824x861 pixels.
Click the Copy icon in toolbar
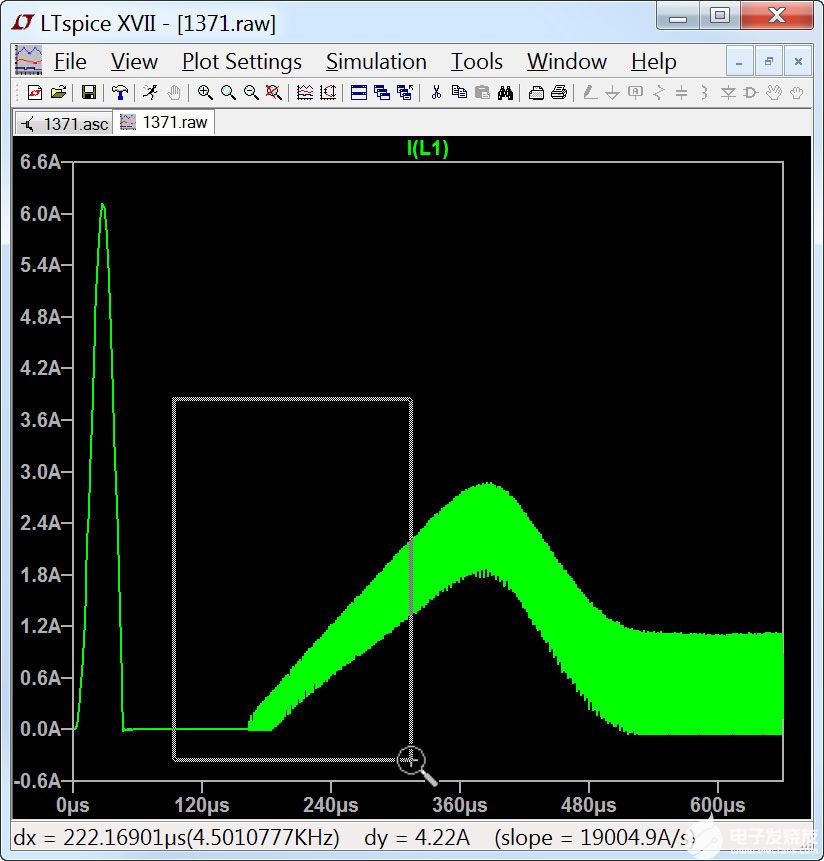tap(459, 93)
